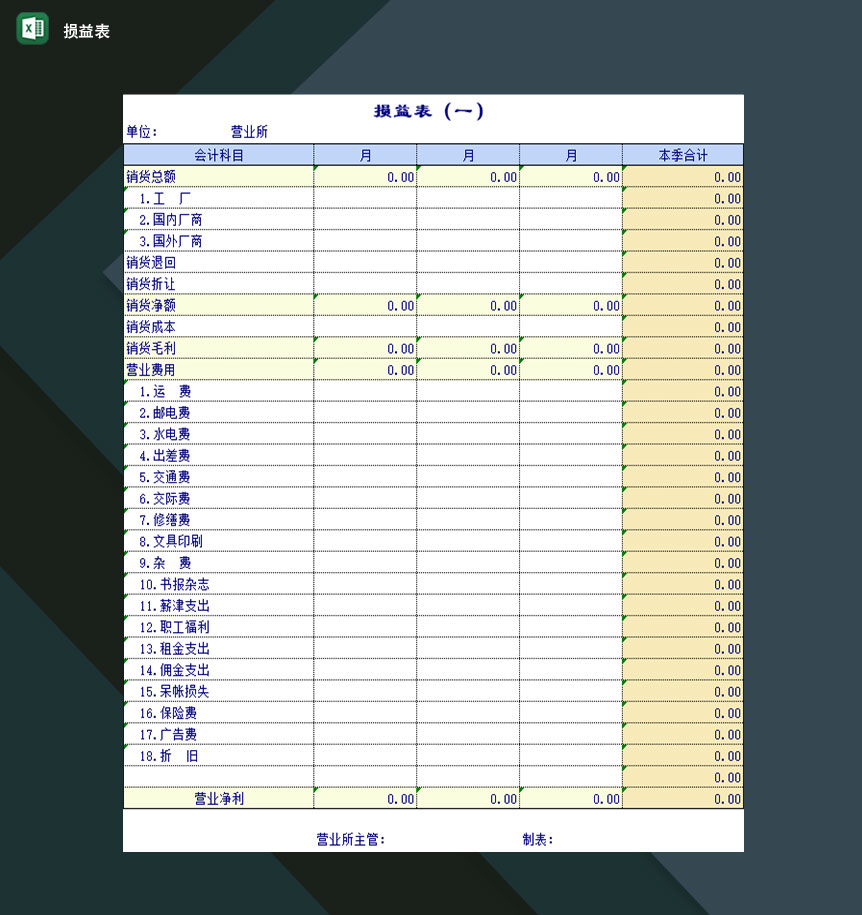
Task: Select the 营业所 unit name cell
Action: 250,132
